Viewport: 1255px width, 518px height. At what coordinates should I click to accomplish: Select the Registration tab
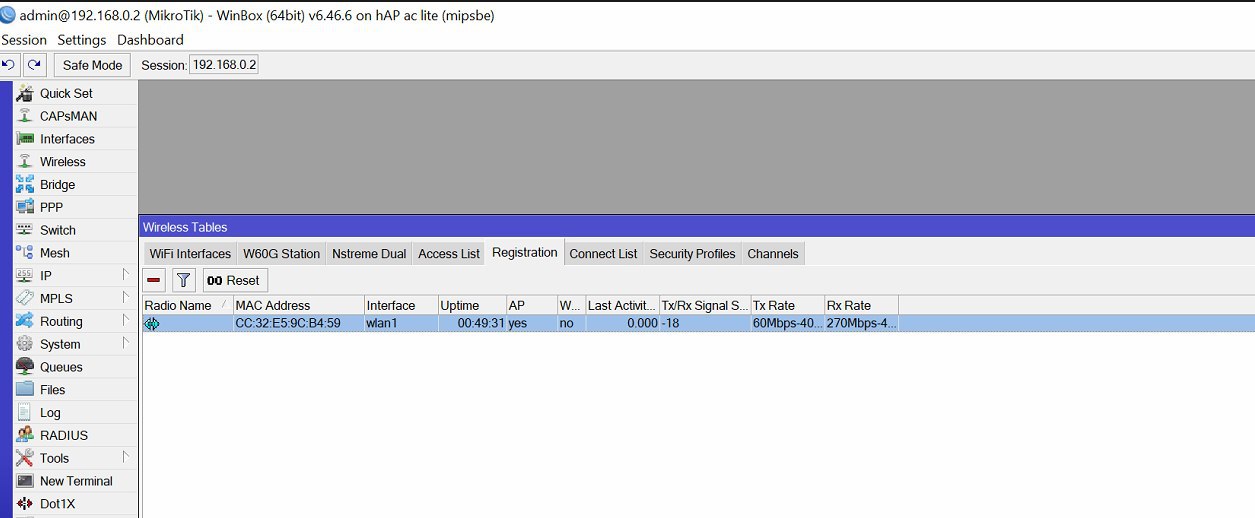525,252
